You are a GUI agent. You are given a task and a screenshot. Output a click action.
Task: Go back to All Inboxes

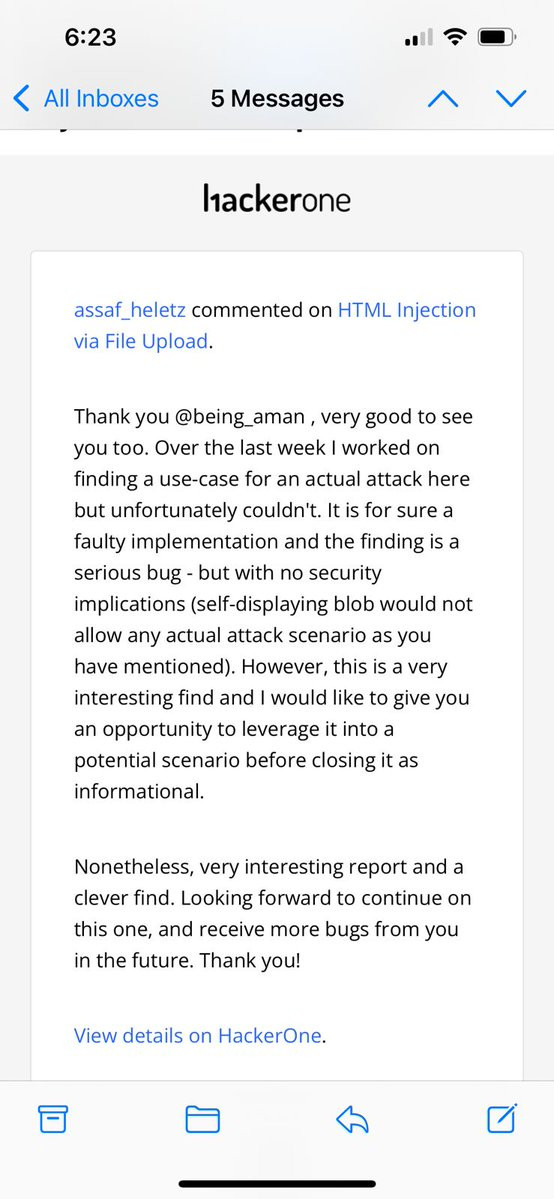[x=86, y=99]
